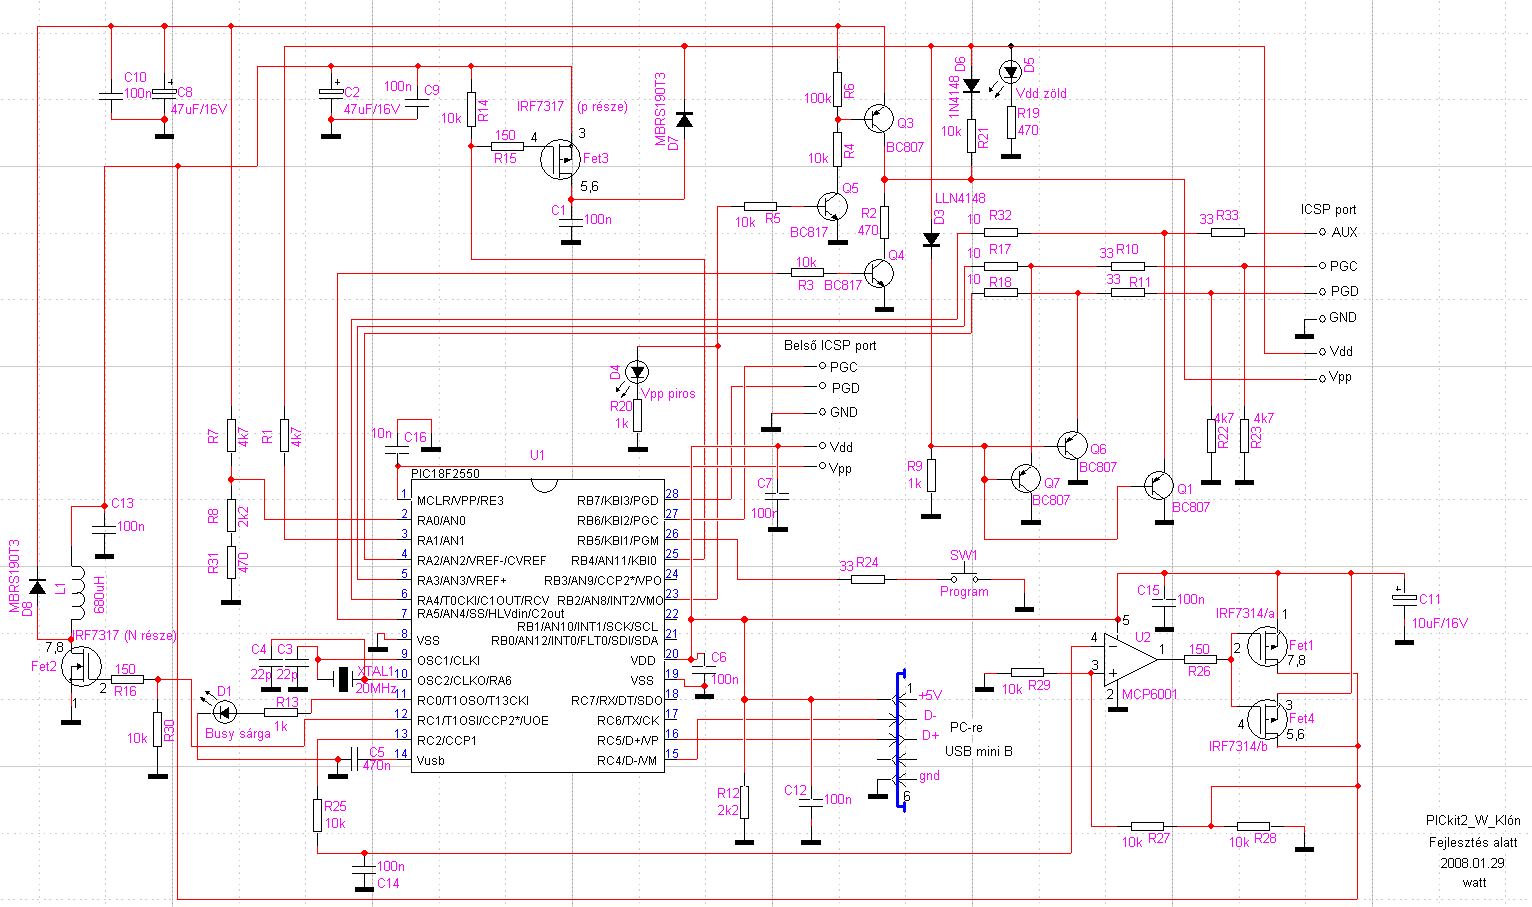Image resolution: width=1532 pixels, height=907 pixels.
Task: Click the Vdd zöld LED D5
Action: point(1010,71)
